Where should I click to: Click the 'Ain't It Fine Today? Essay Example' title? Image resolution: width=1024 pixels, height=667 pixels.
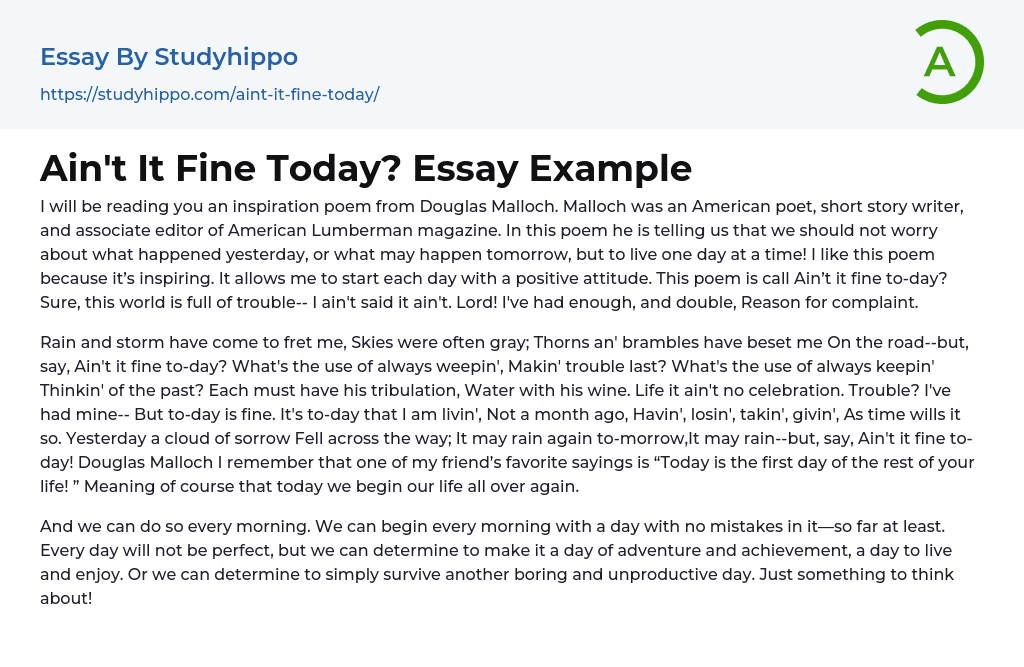pyautogui.click(x=366, y=168)
